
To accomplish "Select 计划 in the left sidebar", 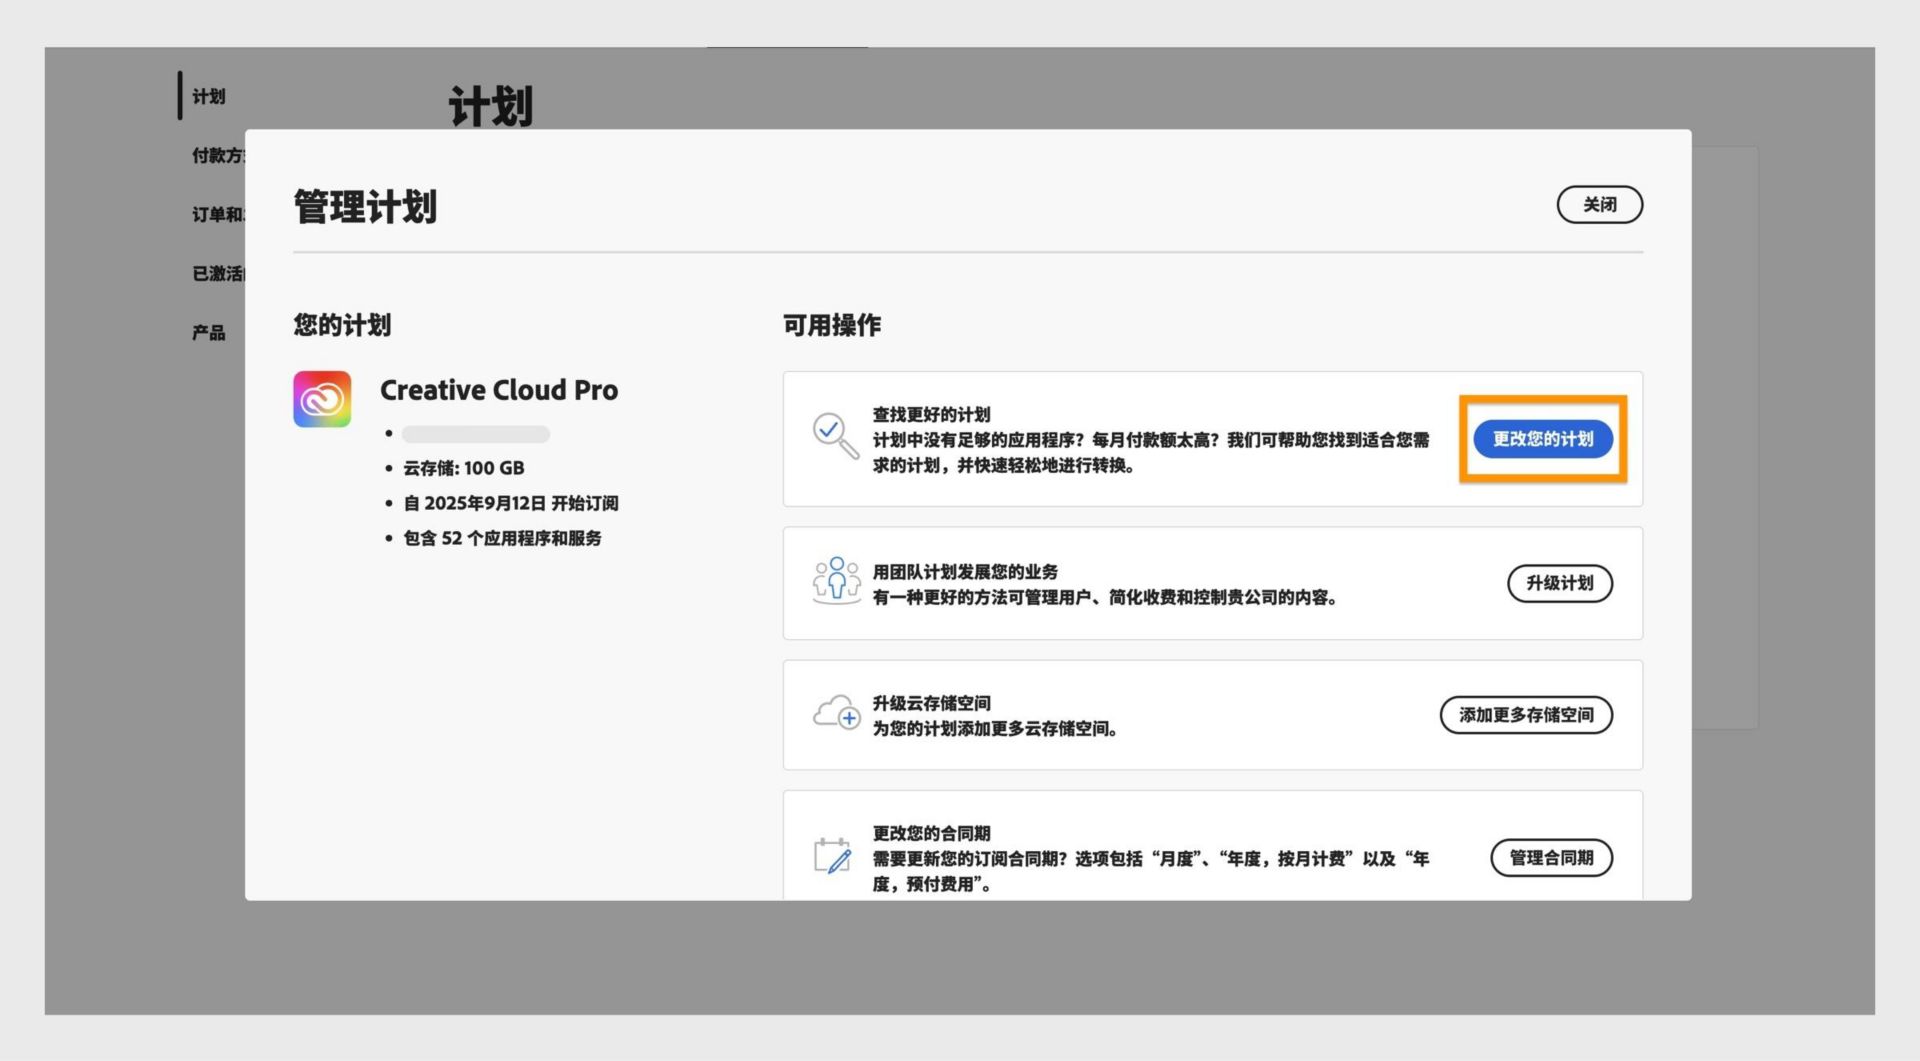I will click(x=210, y=96).
